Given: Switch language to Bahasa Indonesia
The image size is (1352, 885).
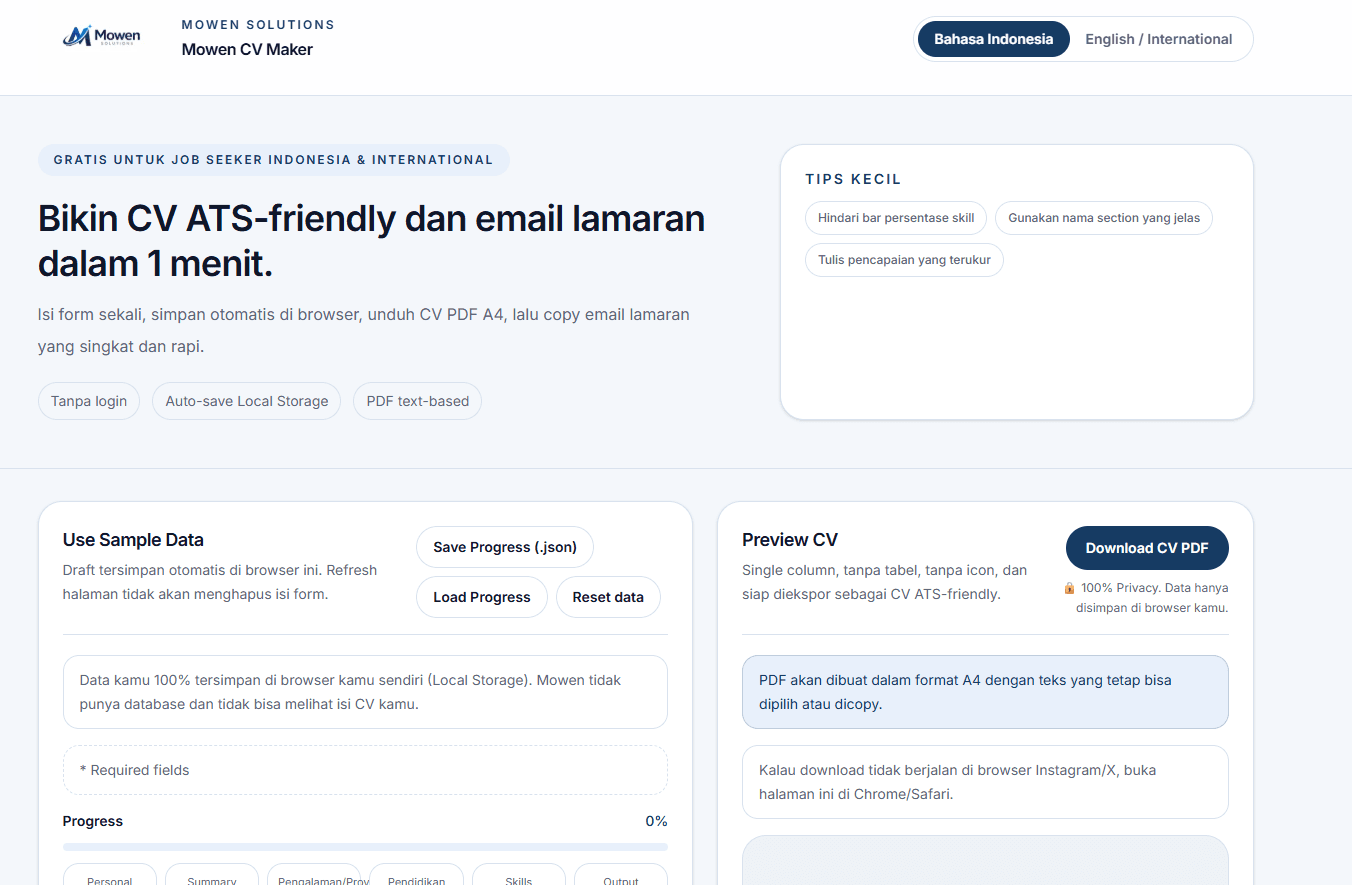Looking at the screenshot, I should tap(993, 39).
